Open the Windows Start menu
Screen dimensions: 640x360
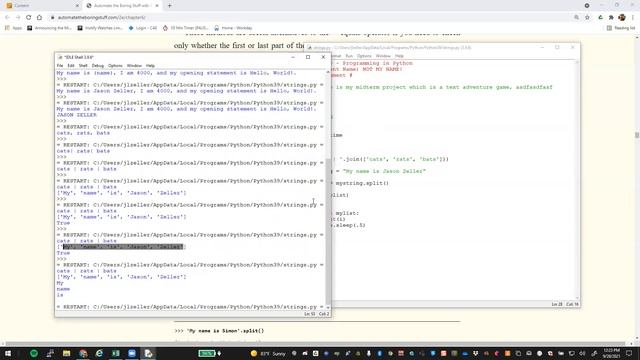(8, 353)
